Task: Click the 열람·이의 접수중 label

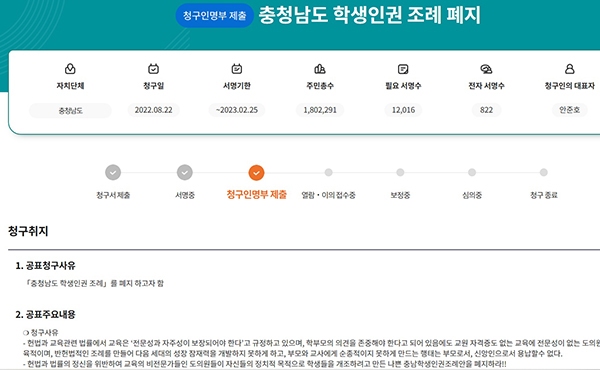Action: (x=328, y=195)
